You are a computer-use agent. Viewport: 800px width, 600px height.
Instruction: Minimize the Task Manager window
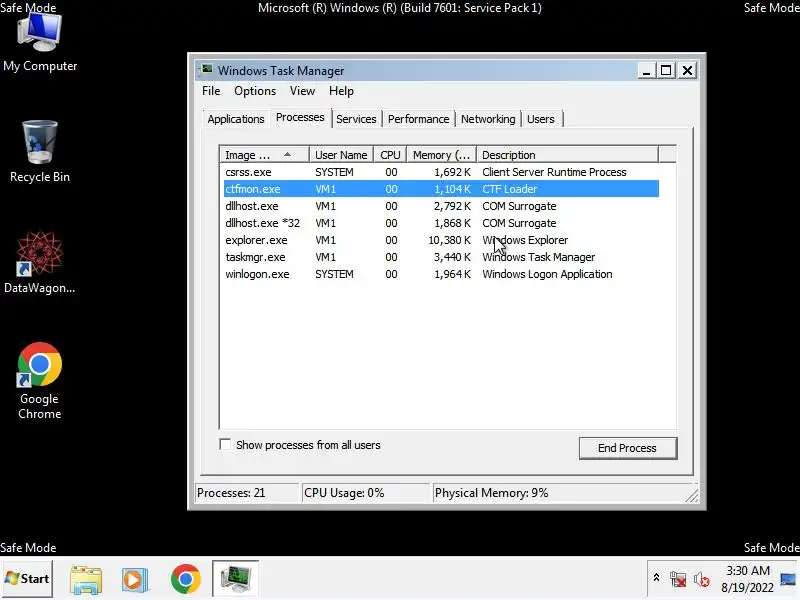(646, 70)
